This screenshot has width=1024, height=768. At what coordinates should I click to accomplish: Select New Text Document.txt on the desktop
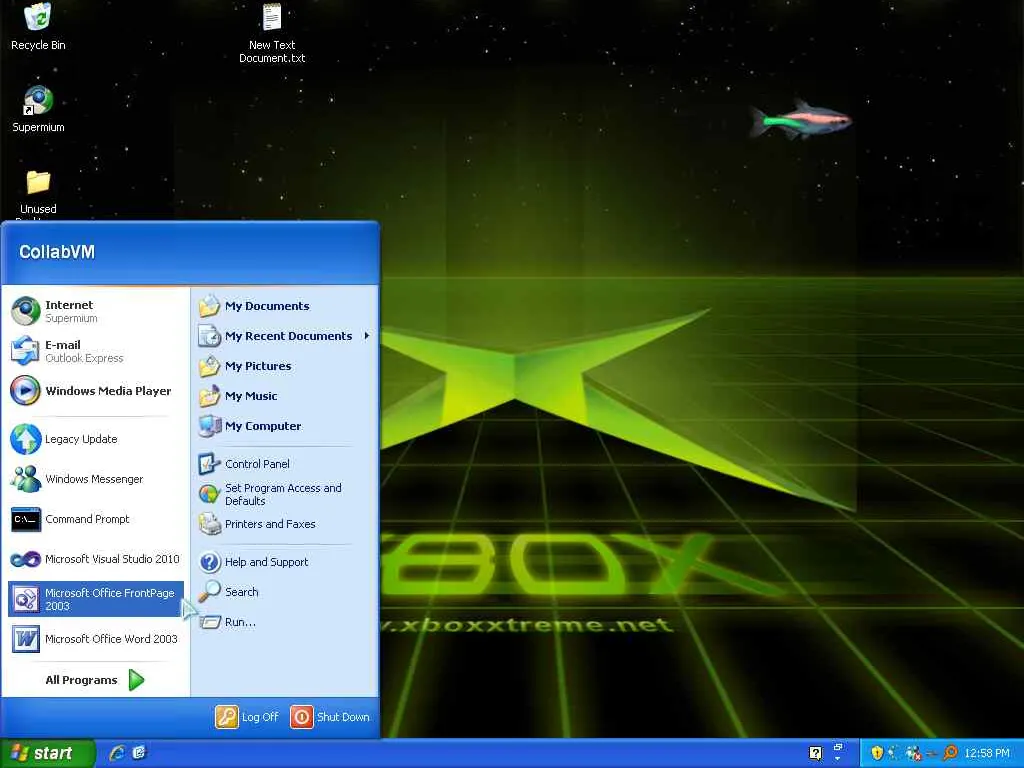[x=272, y=33]
